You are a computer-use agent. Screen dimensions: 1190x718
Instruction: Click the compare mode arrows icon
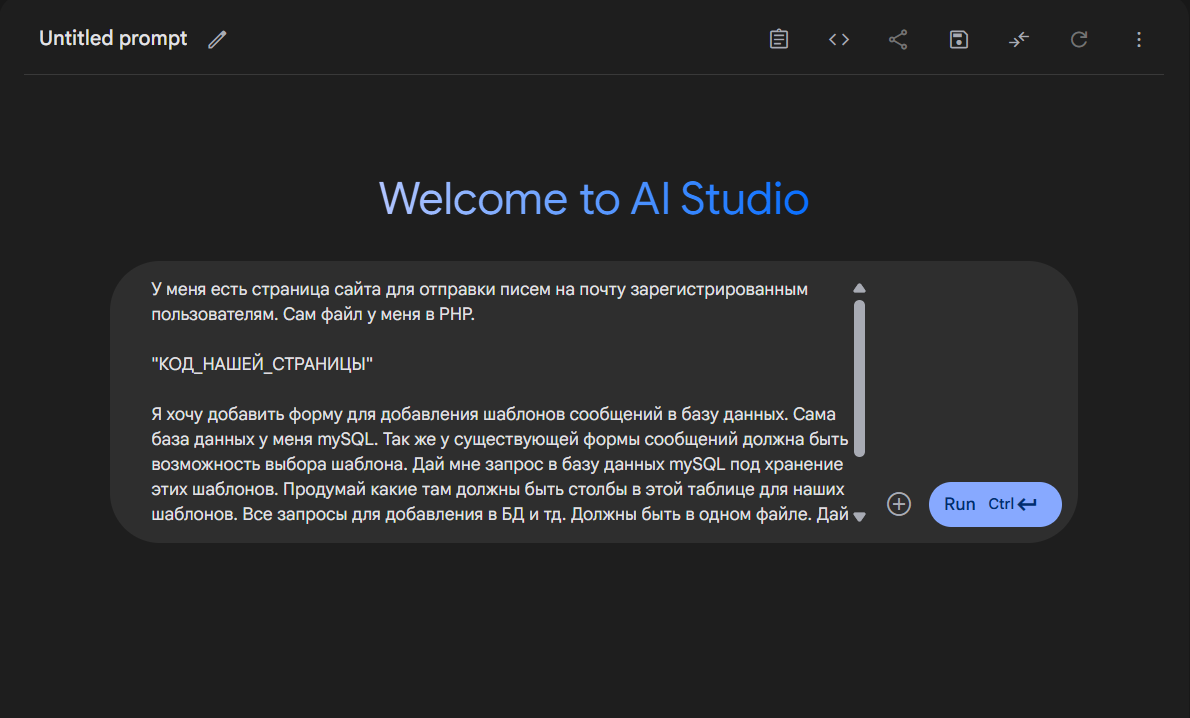[x=1018, y=39]
